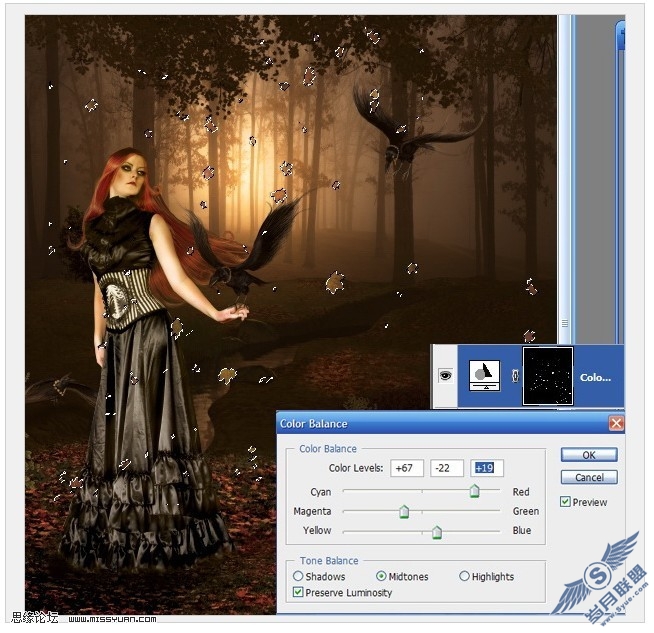
Task: Select the Midtones tone option
Action: (x=381, y=576)
